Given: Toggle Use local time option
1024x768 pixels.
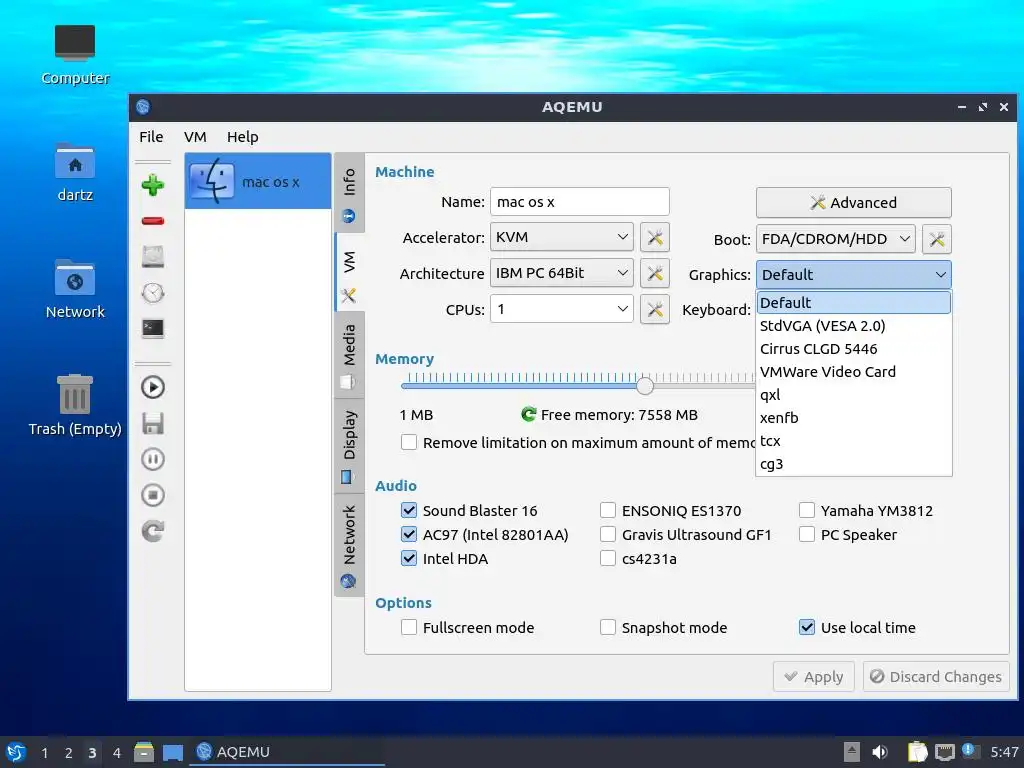Looking at the screenshot, I should click(807, 627).
